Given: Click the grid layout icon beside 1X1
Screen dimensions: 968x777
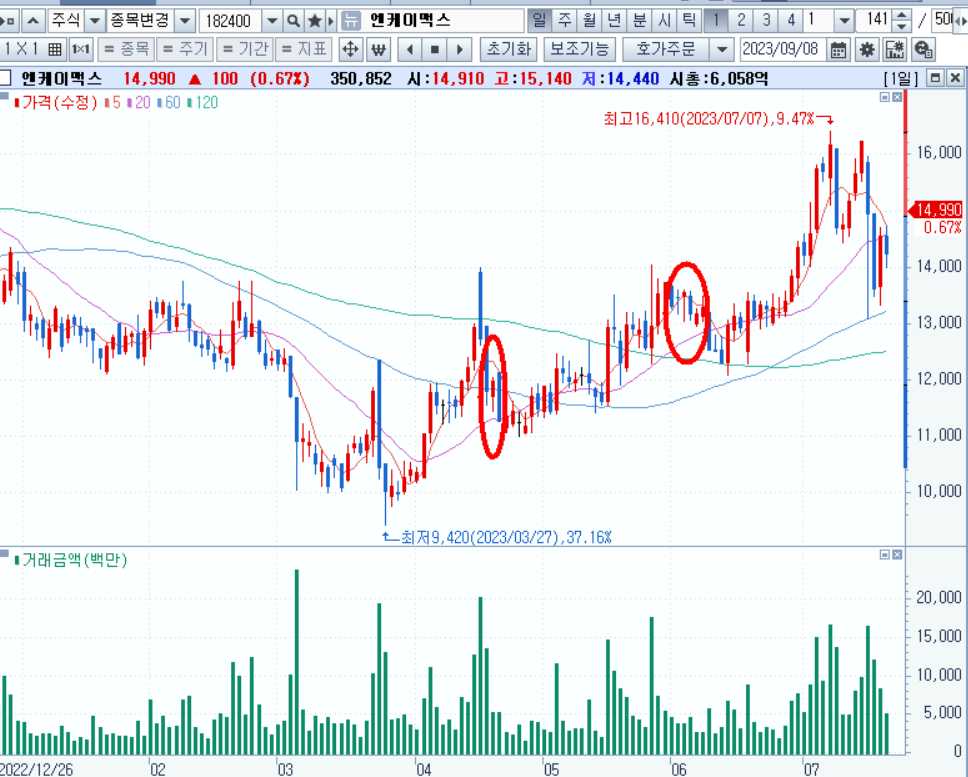Looking at the screenshot, I should pos(55,49).
